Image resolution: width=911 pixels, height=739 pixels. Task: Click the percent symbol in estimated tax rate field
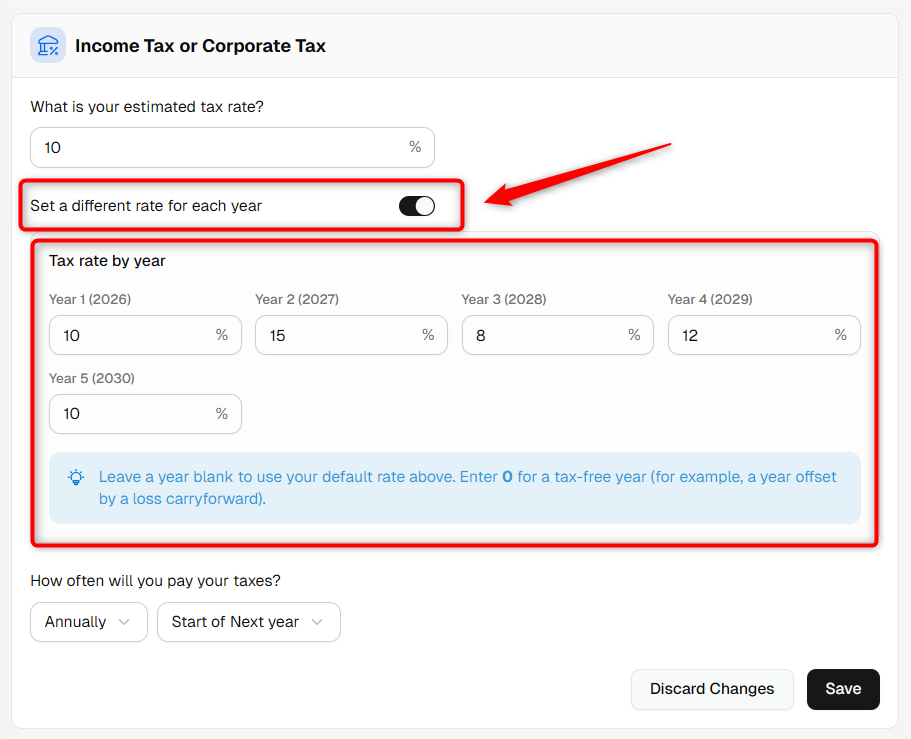click(x=415, y=146)
